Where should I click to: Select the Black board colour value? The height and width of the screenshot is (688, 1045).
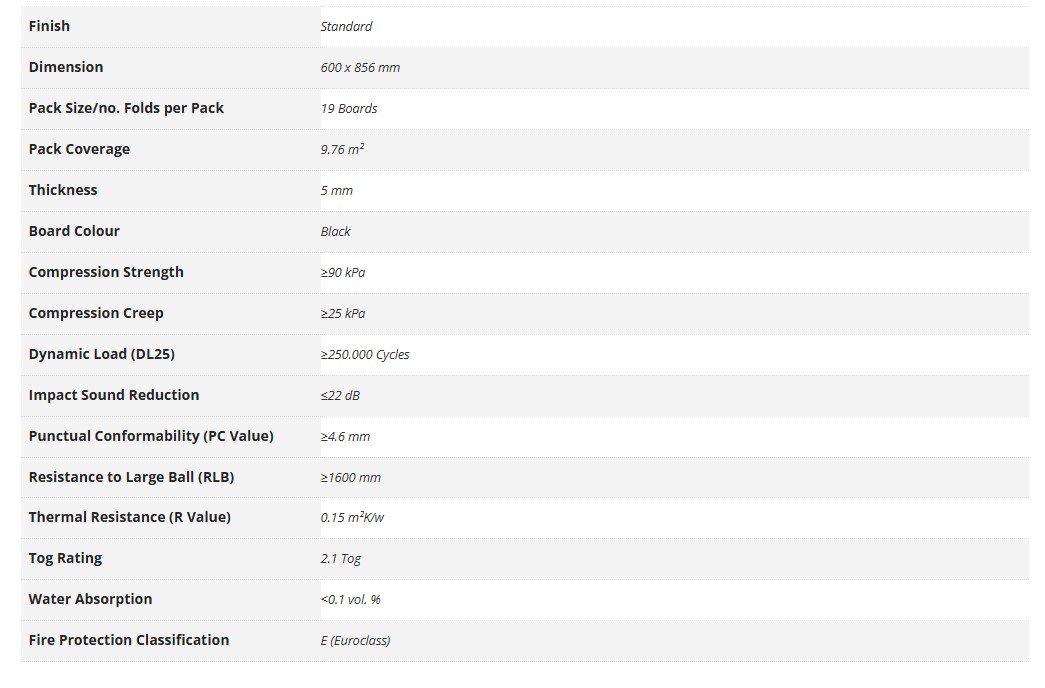(336, 232)
